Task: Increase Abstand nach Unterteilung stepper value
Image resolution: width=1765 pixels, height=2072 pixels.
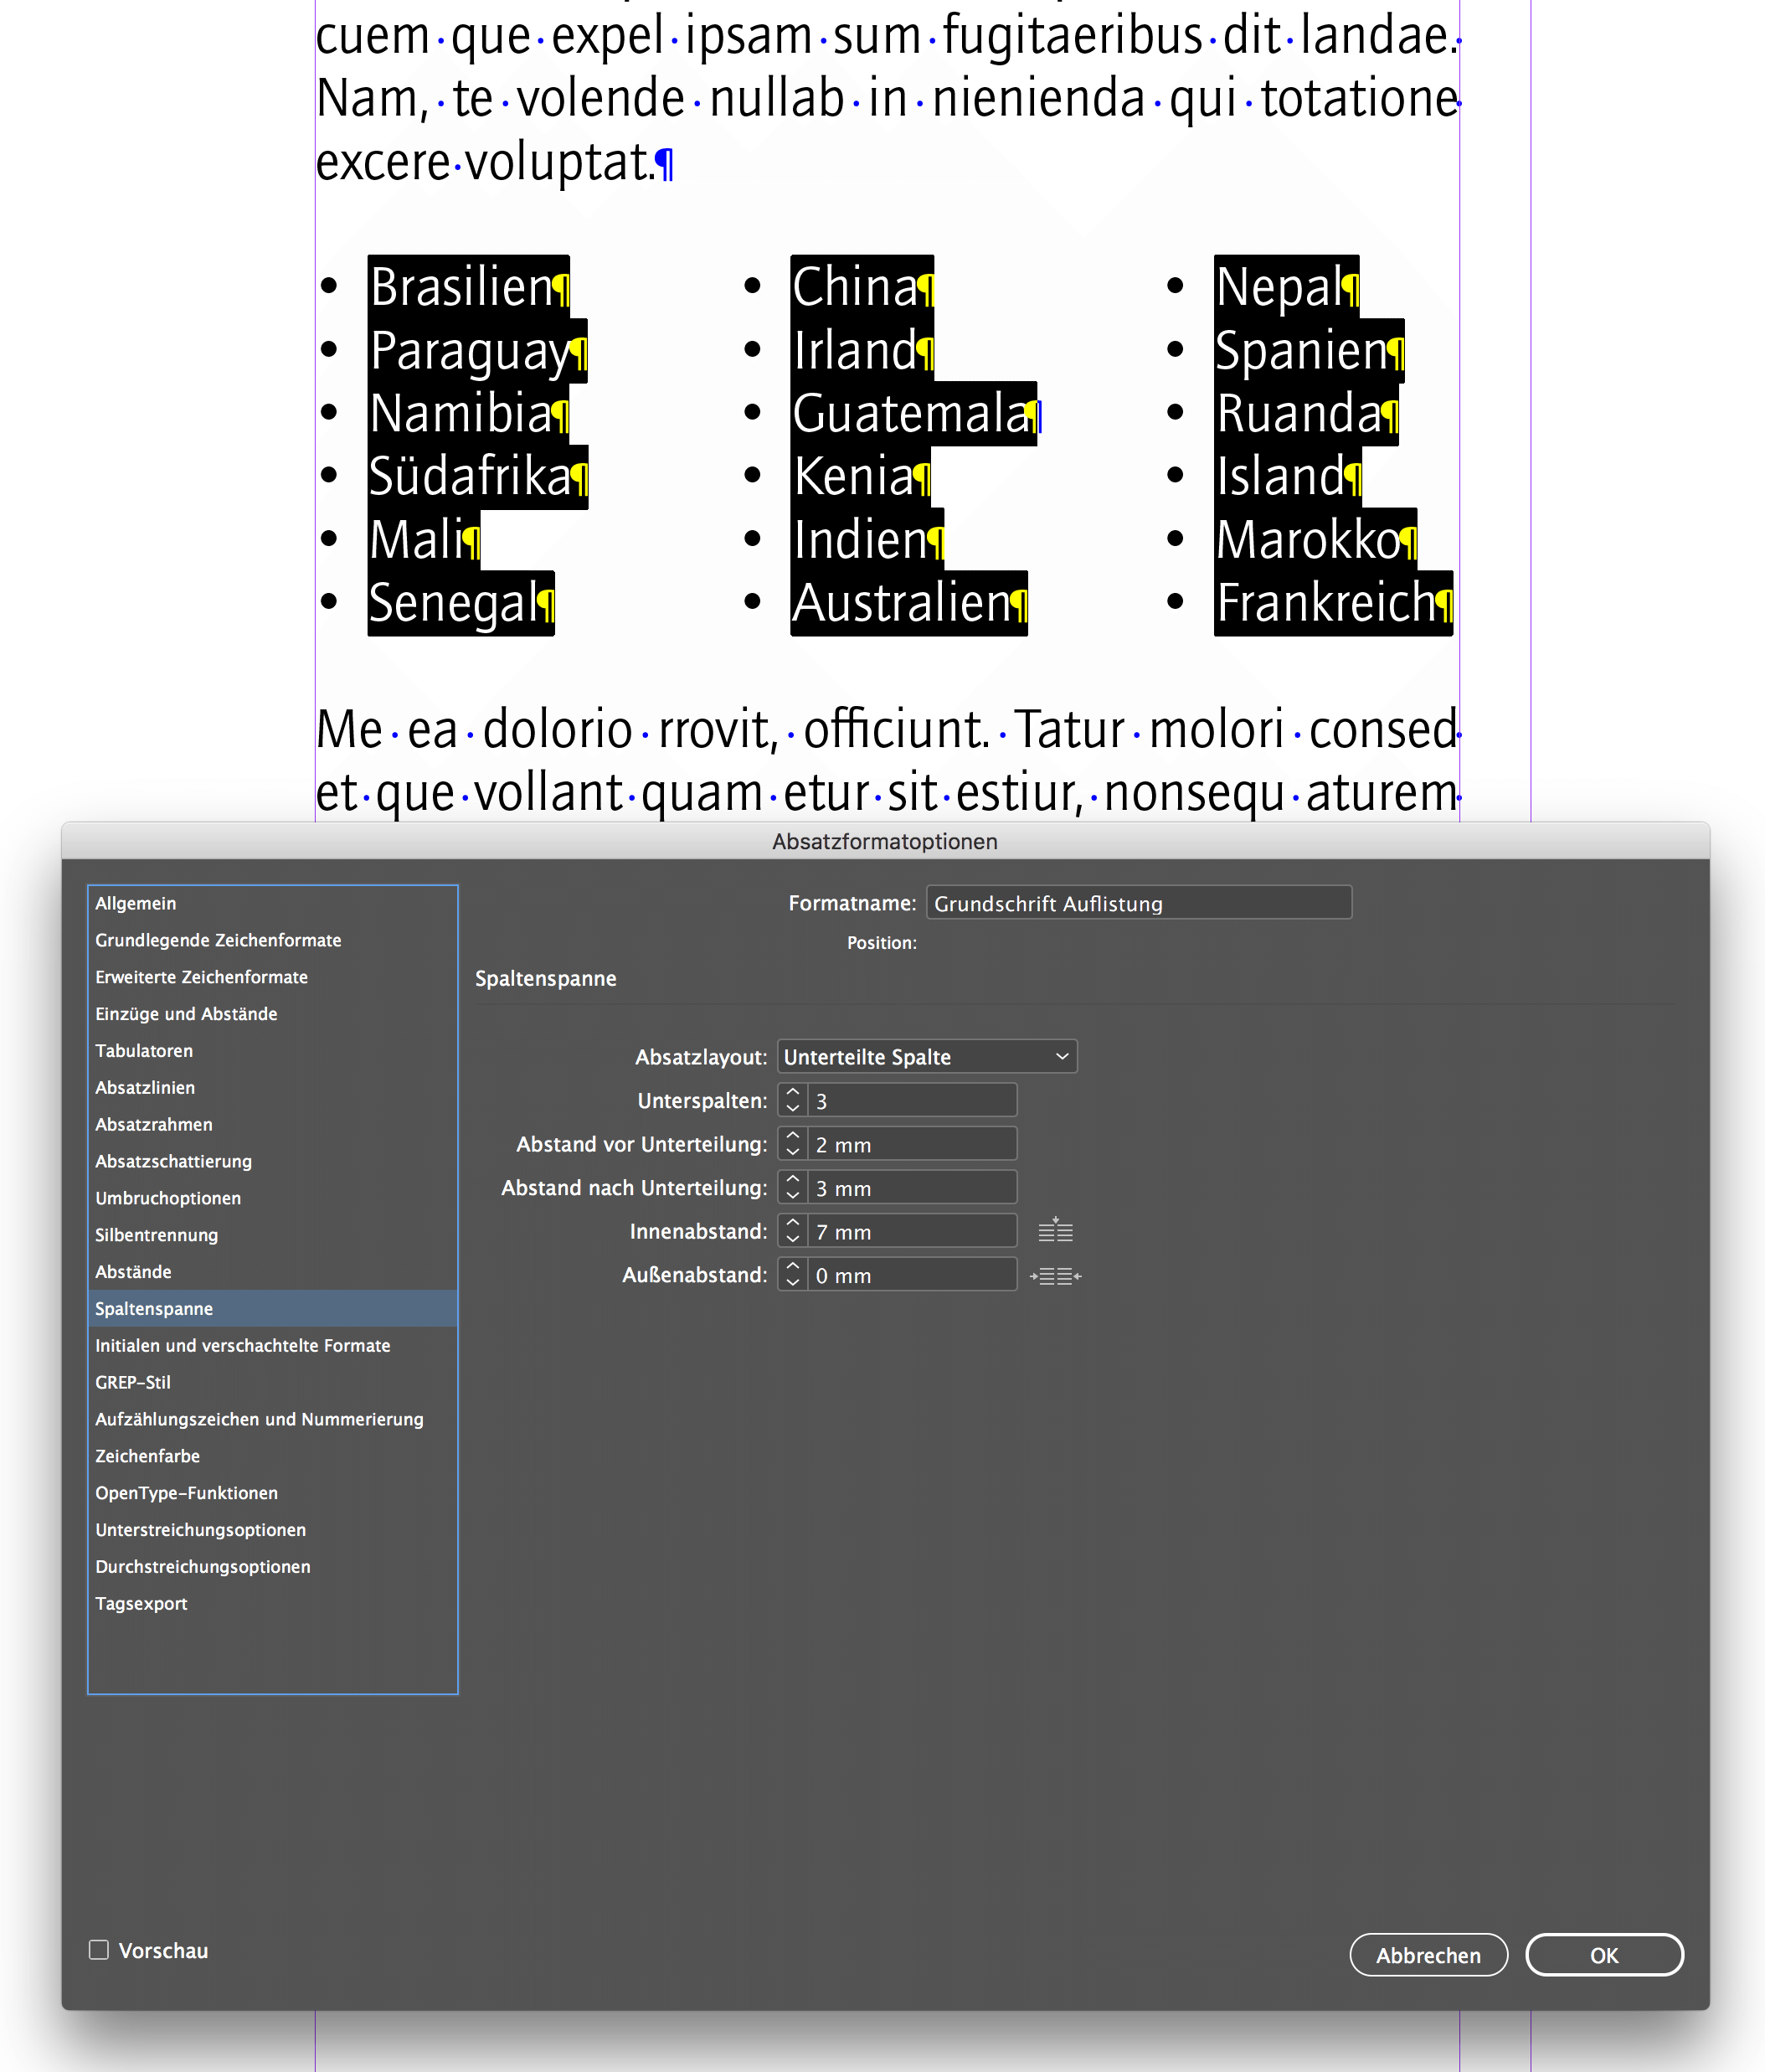Action: click(x=793, y=1180)
